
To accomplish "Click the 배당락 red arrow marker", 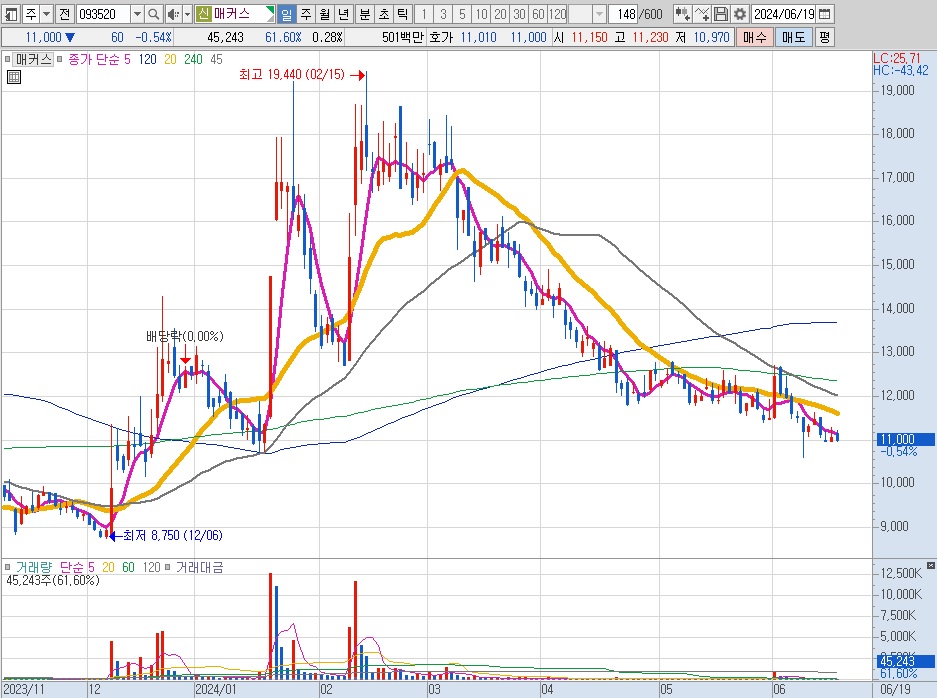I will click(185, 360).
